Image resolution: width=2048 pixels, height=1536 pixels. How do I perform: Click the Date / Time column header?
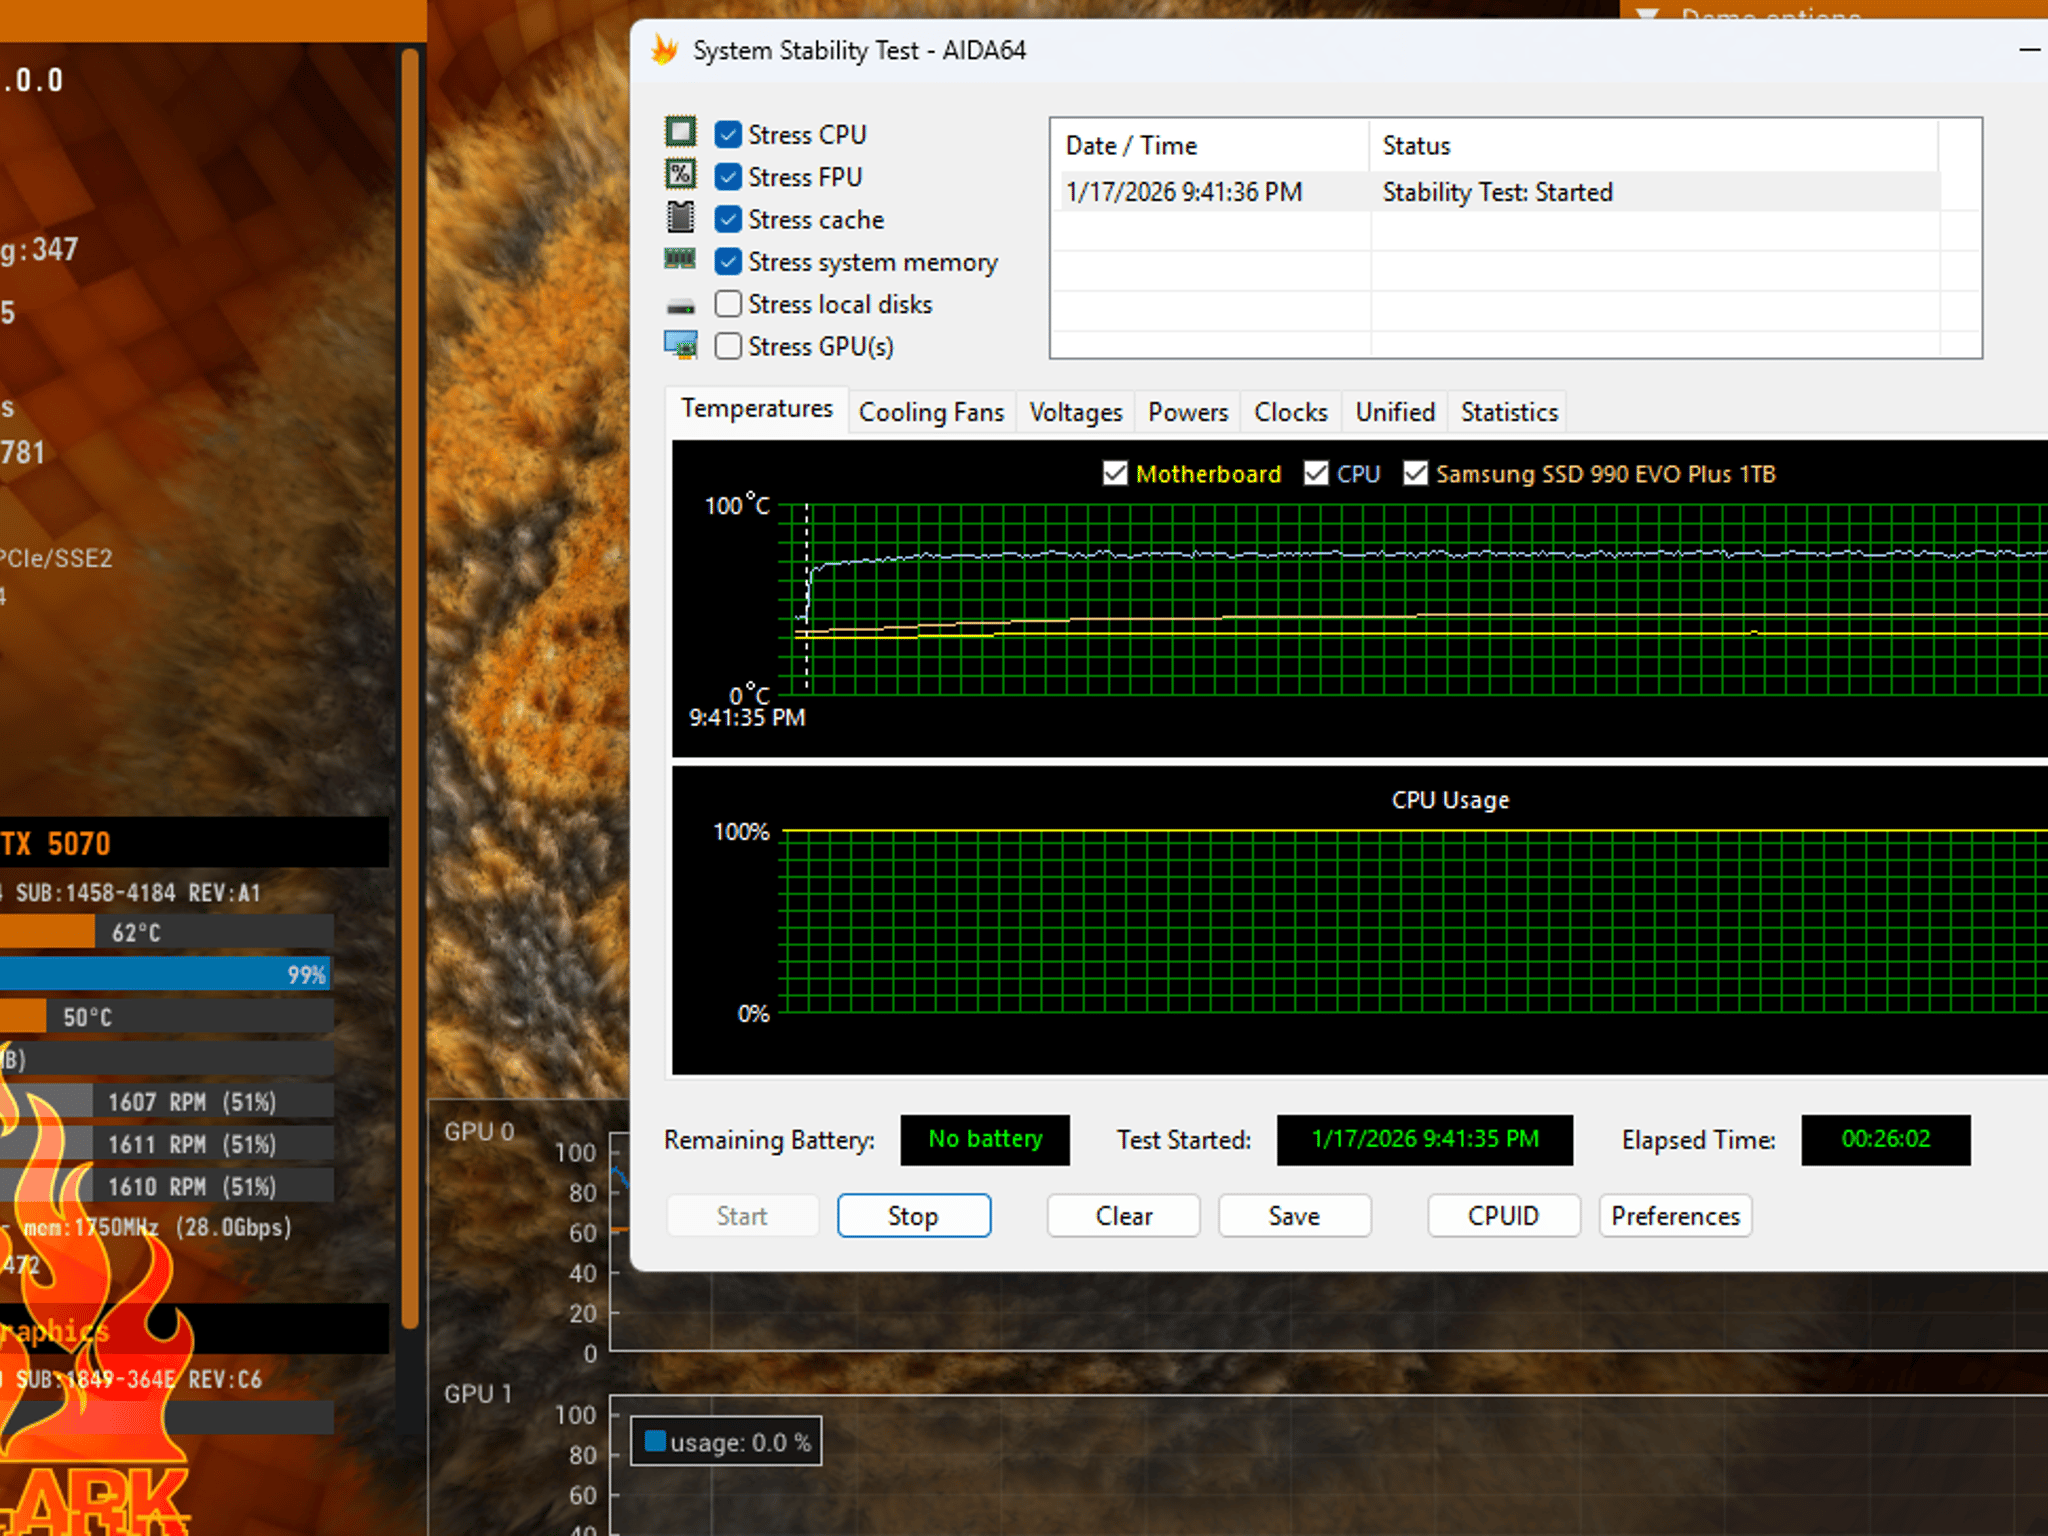pyautogui.click(x=1210, y=146)
